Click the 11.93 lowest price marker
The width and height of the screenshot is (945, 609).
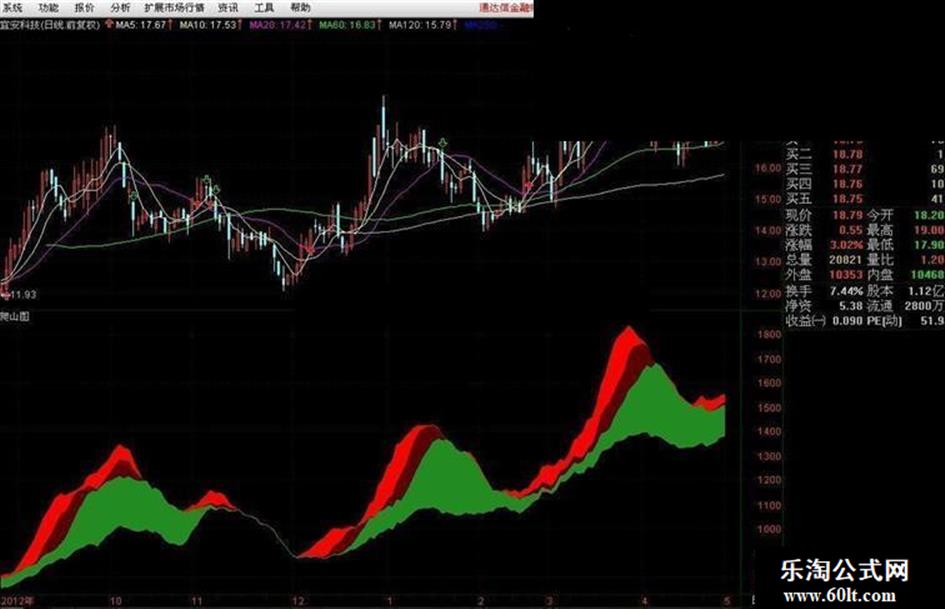coord(23,295)
